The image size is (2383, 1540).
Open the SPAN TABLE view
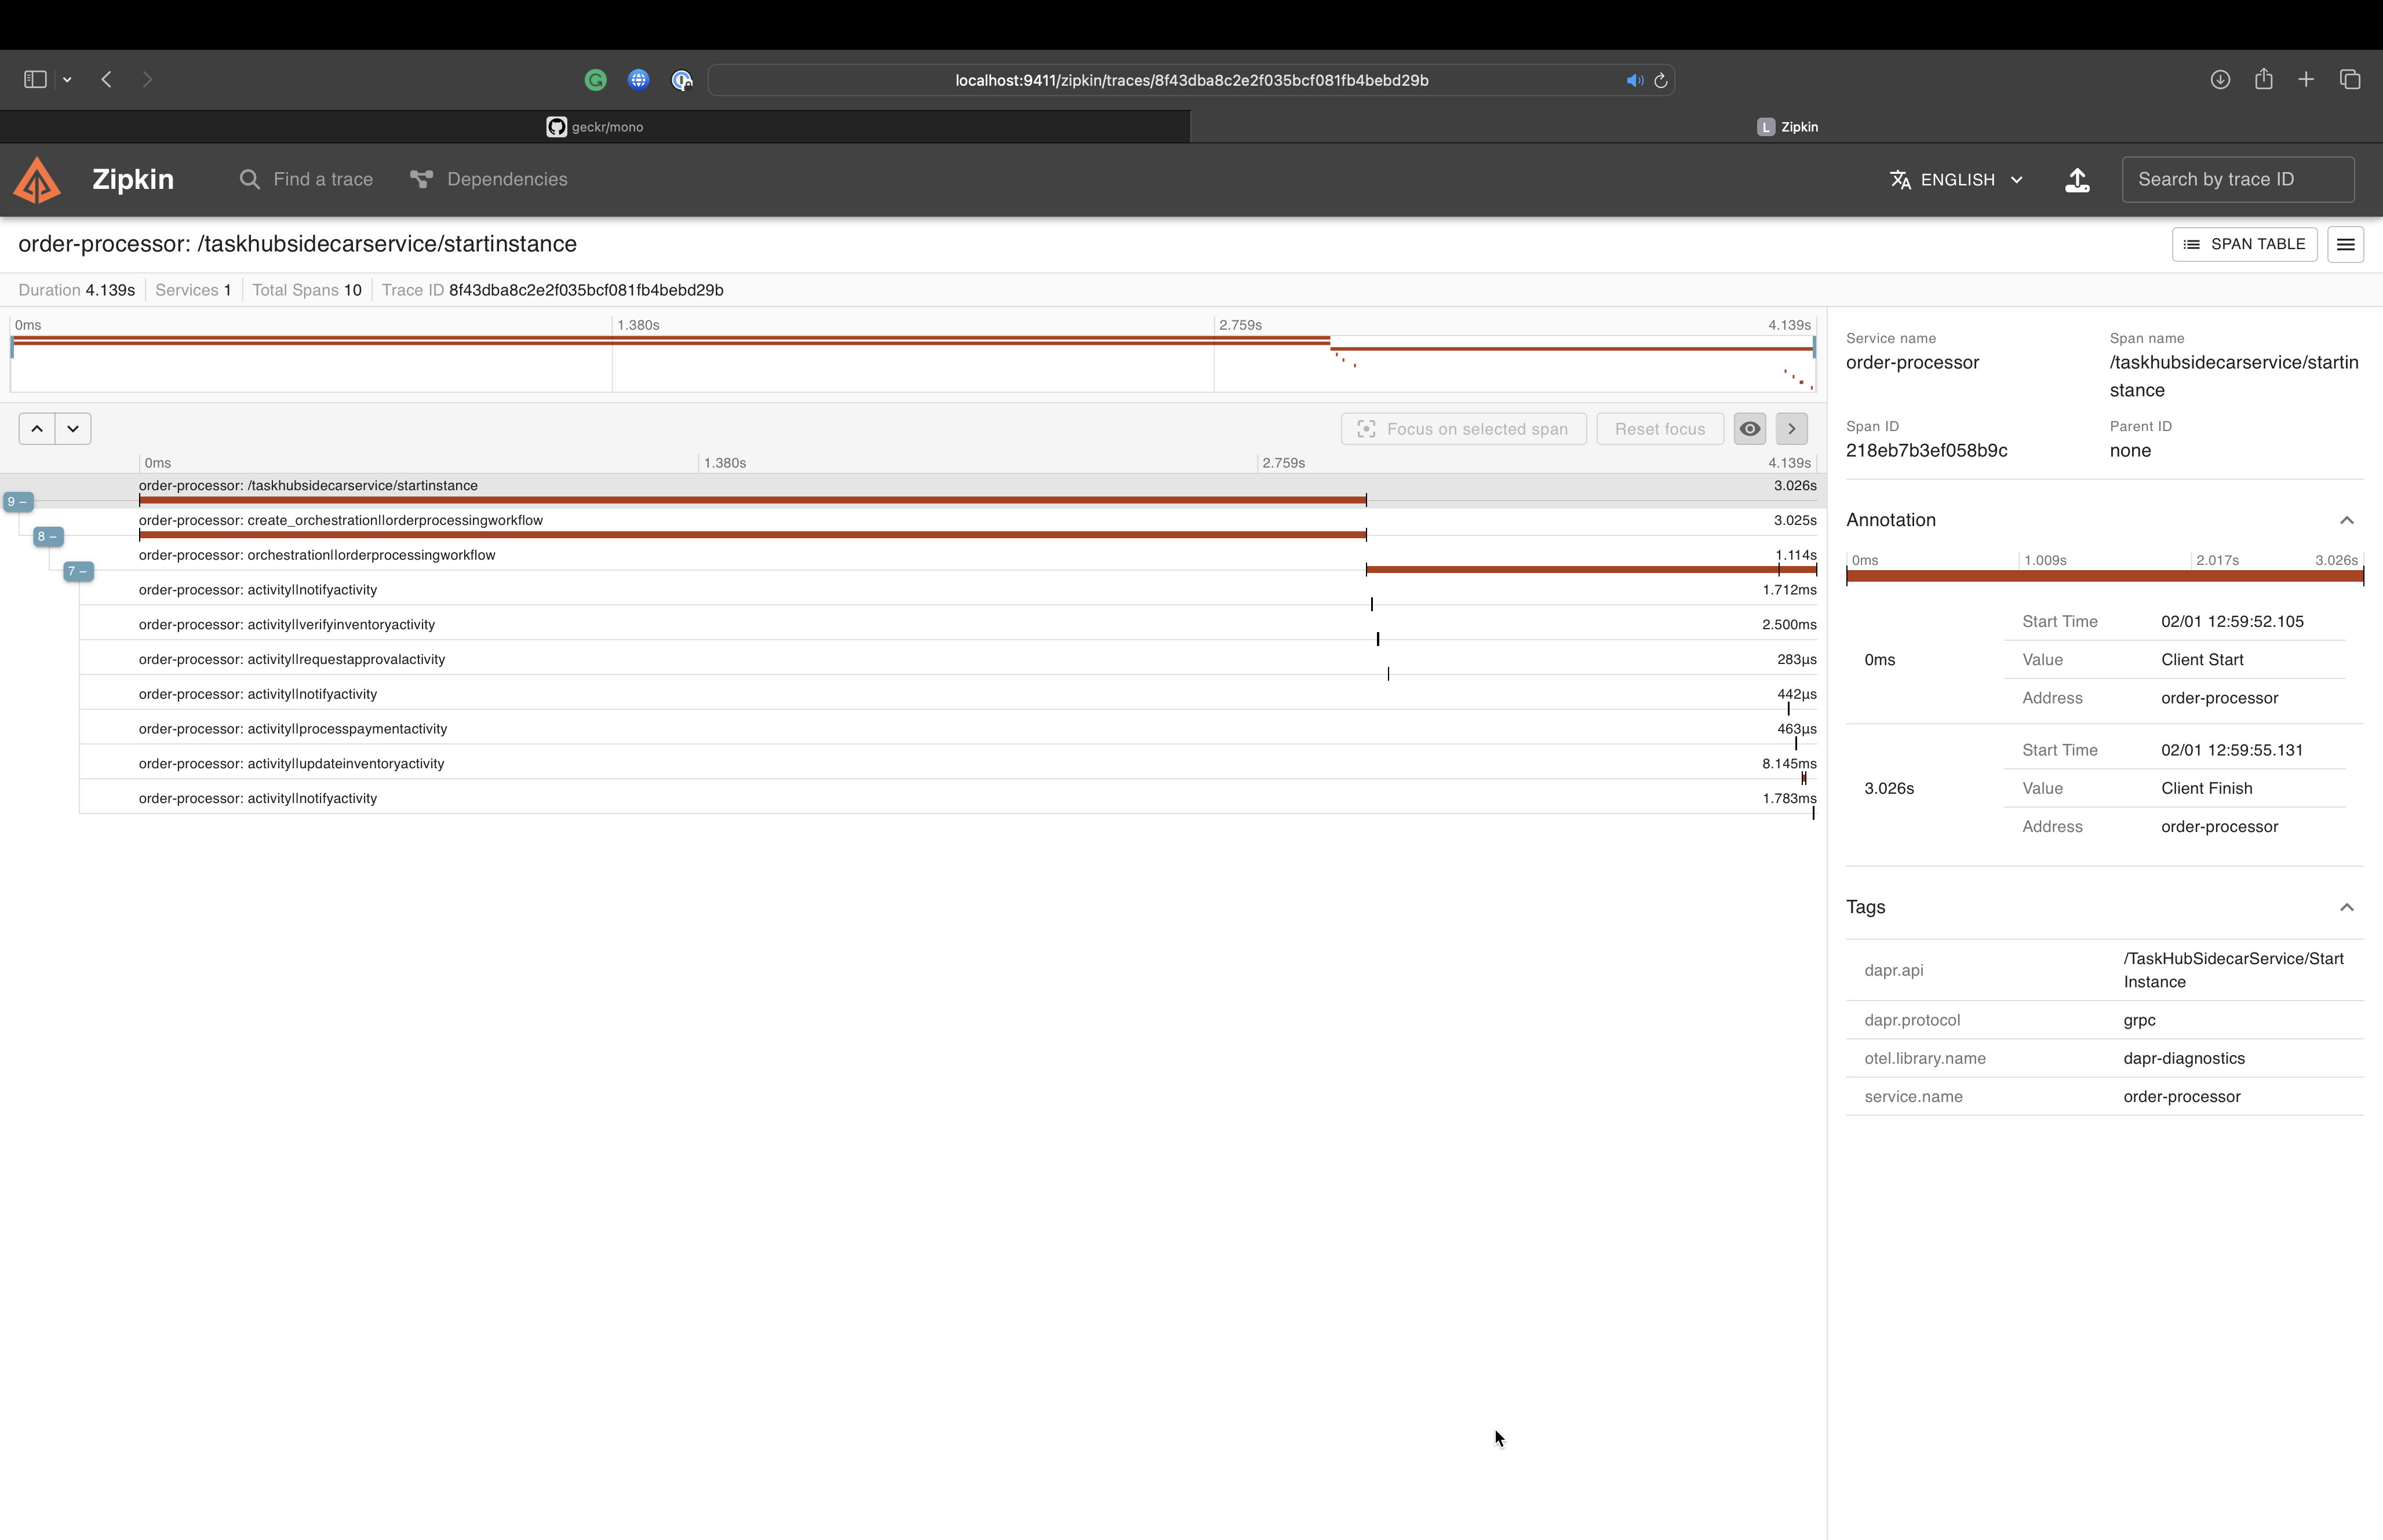pyautogui.click(x=2244, y=244)
